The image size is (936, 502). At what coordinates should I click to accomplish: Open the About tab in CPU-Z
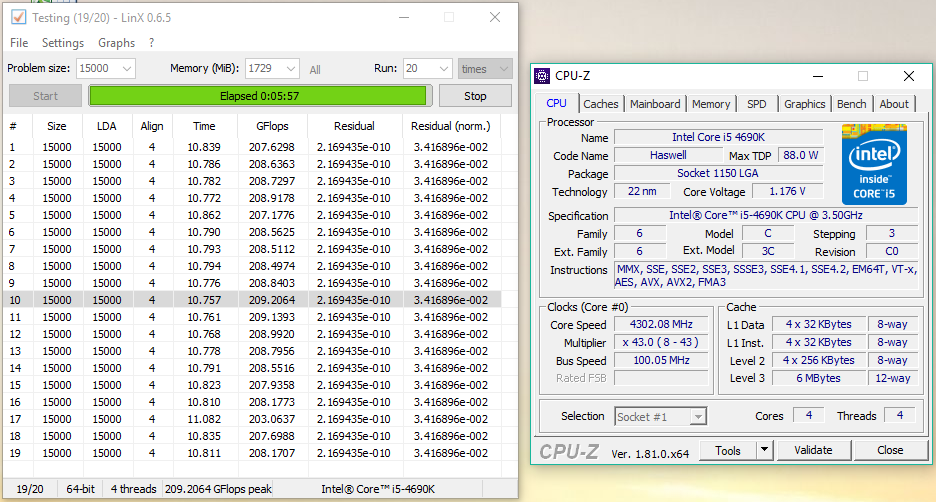(894, 104)
